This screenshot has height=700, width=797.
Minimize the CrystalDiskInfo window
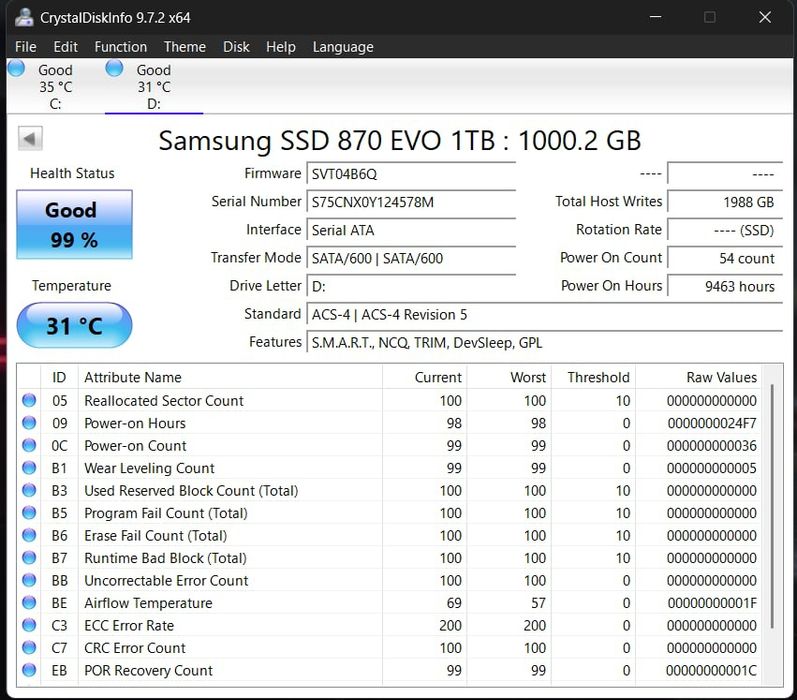[x=656, y=17]
